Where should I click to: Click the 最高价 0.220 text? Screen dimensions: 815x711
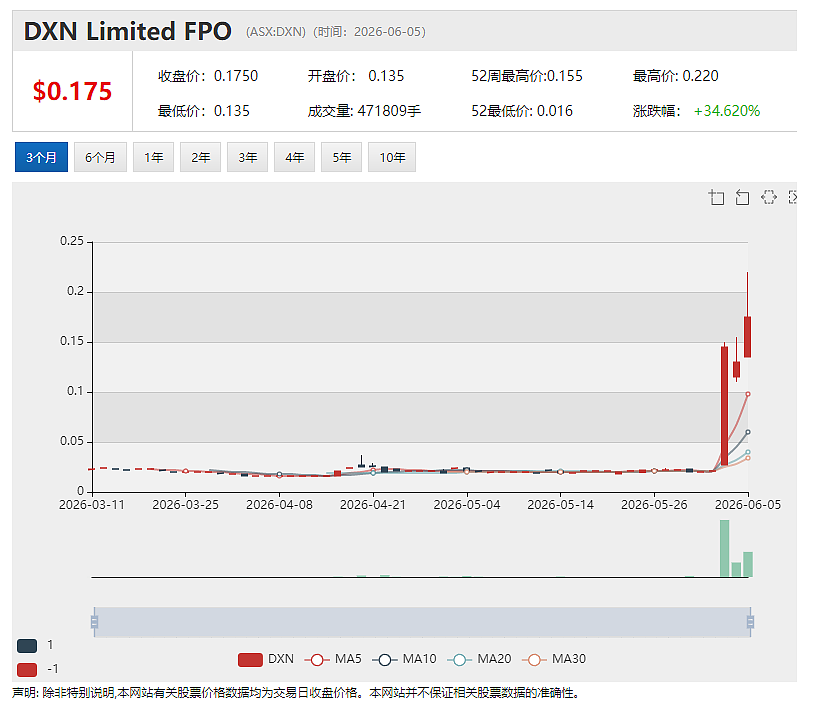click(x=675, y=76)
